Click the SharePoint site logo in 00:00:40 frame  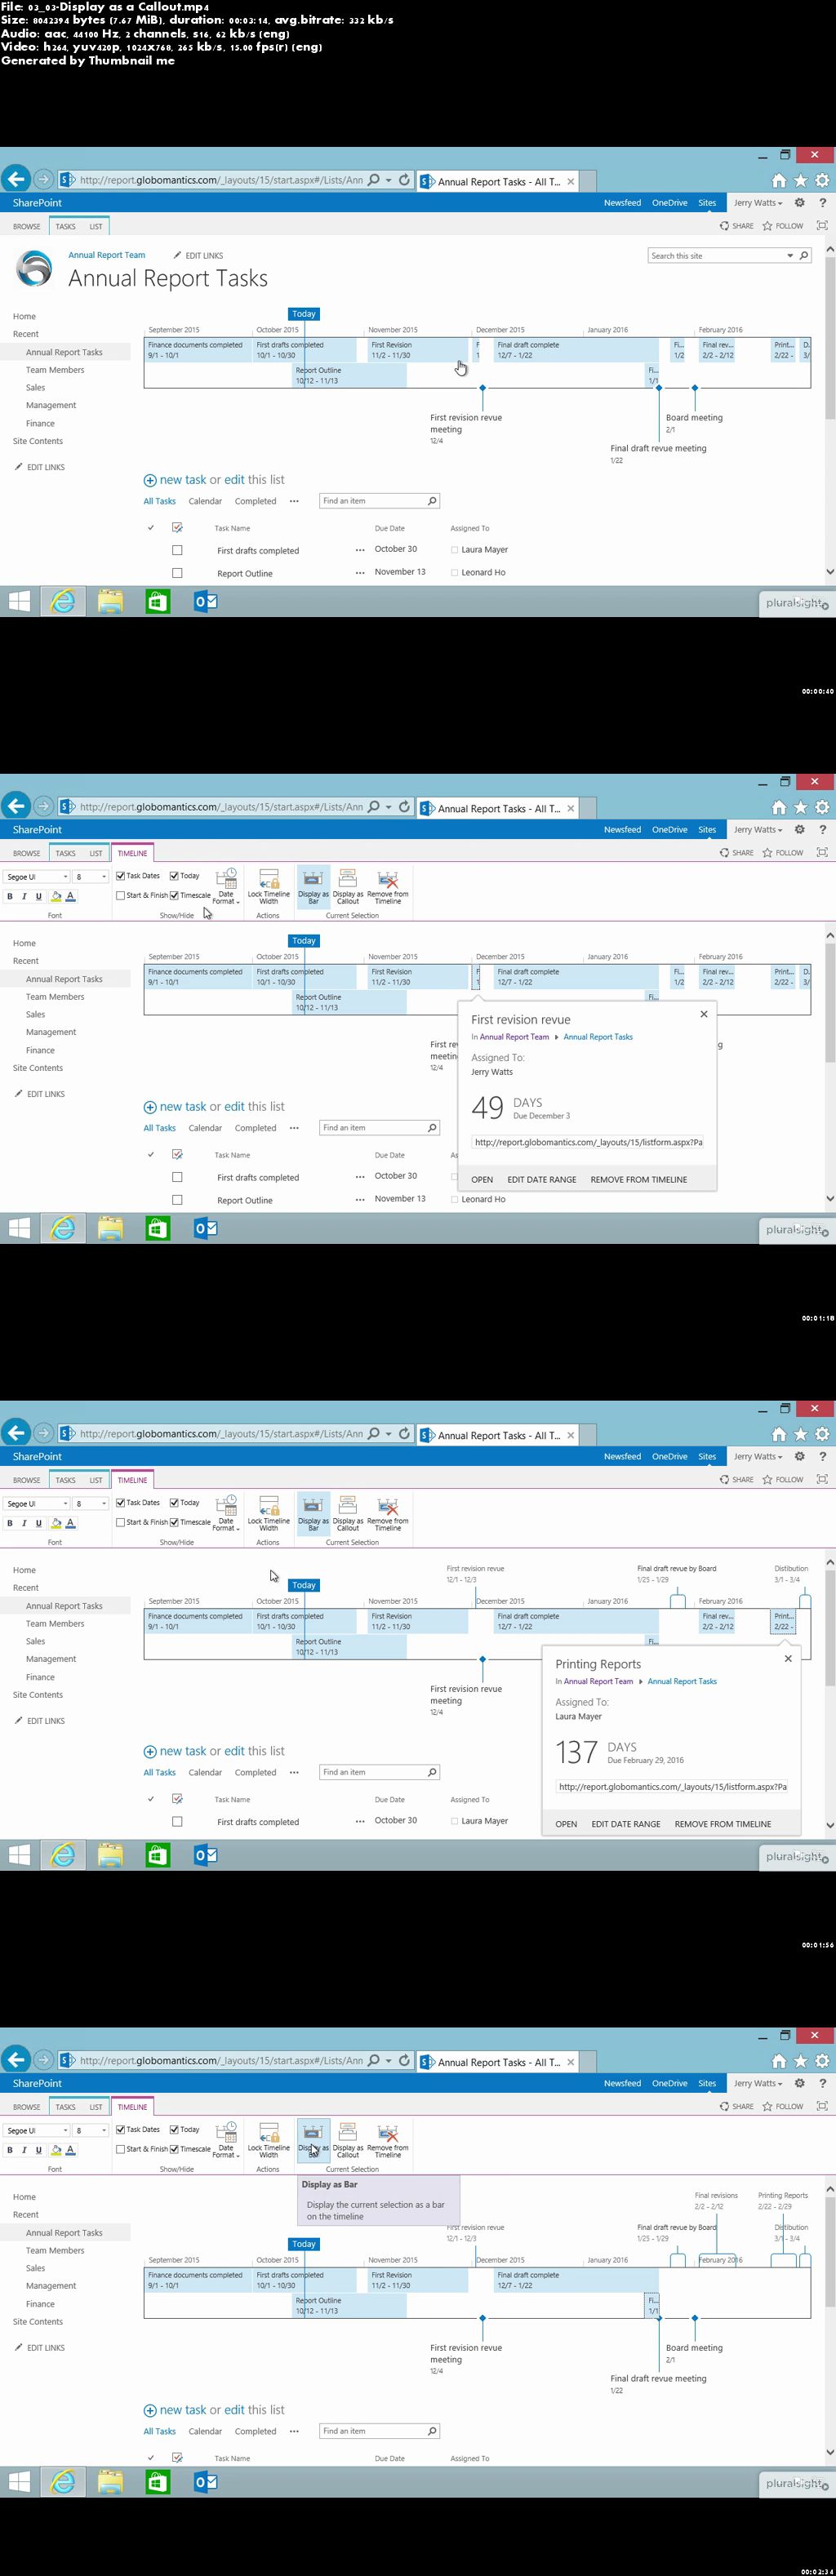(34, 269)
